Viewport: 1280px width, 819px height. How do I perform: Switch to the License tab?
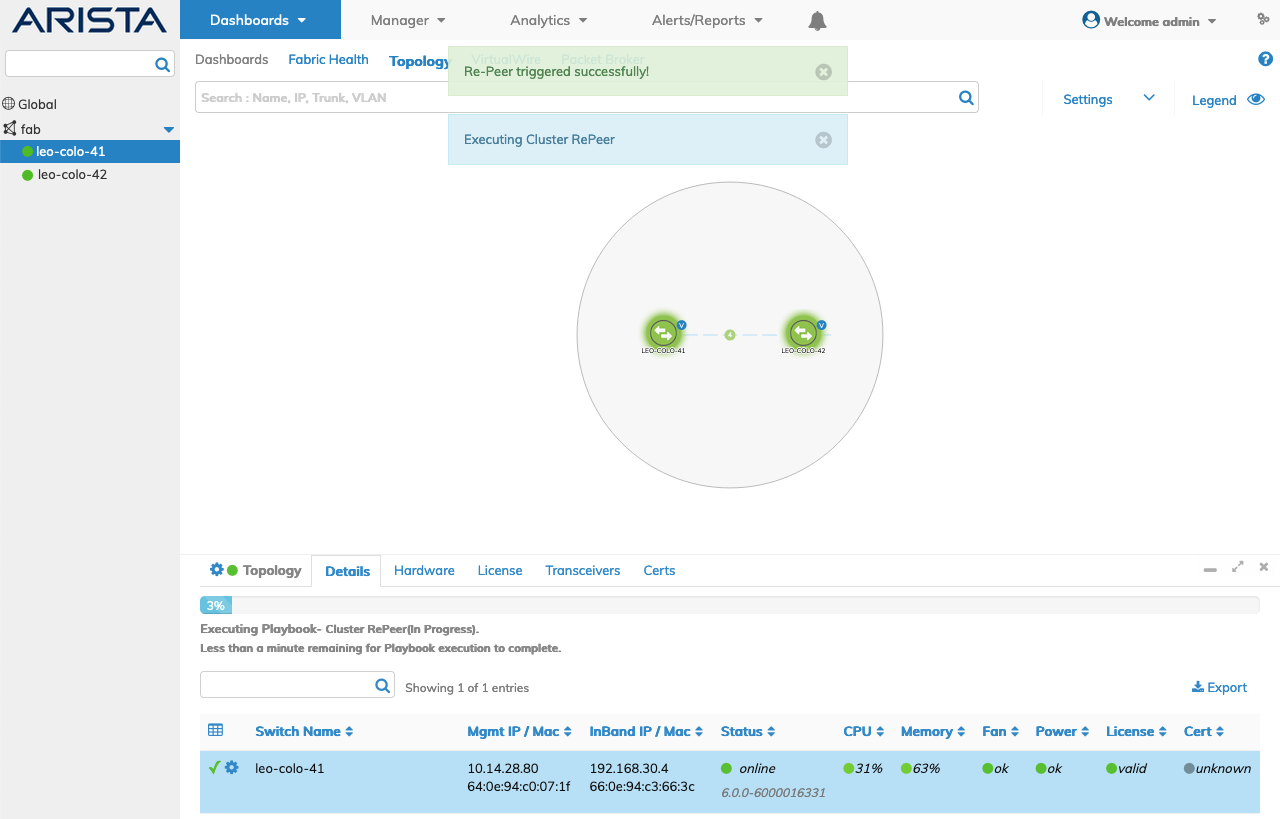pyautogui.click(x=500, y=570)
